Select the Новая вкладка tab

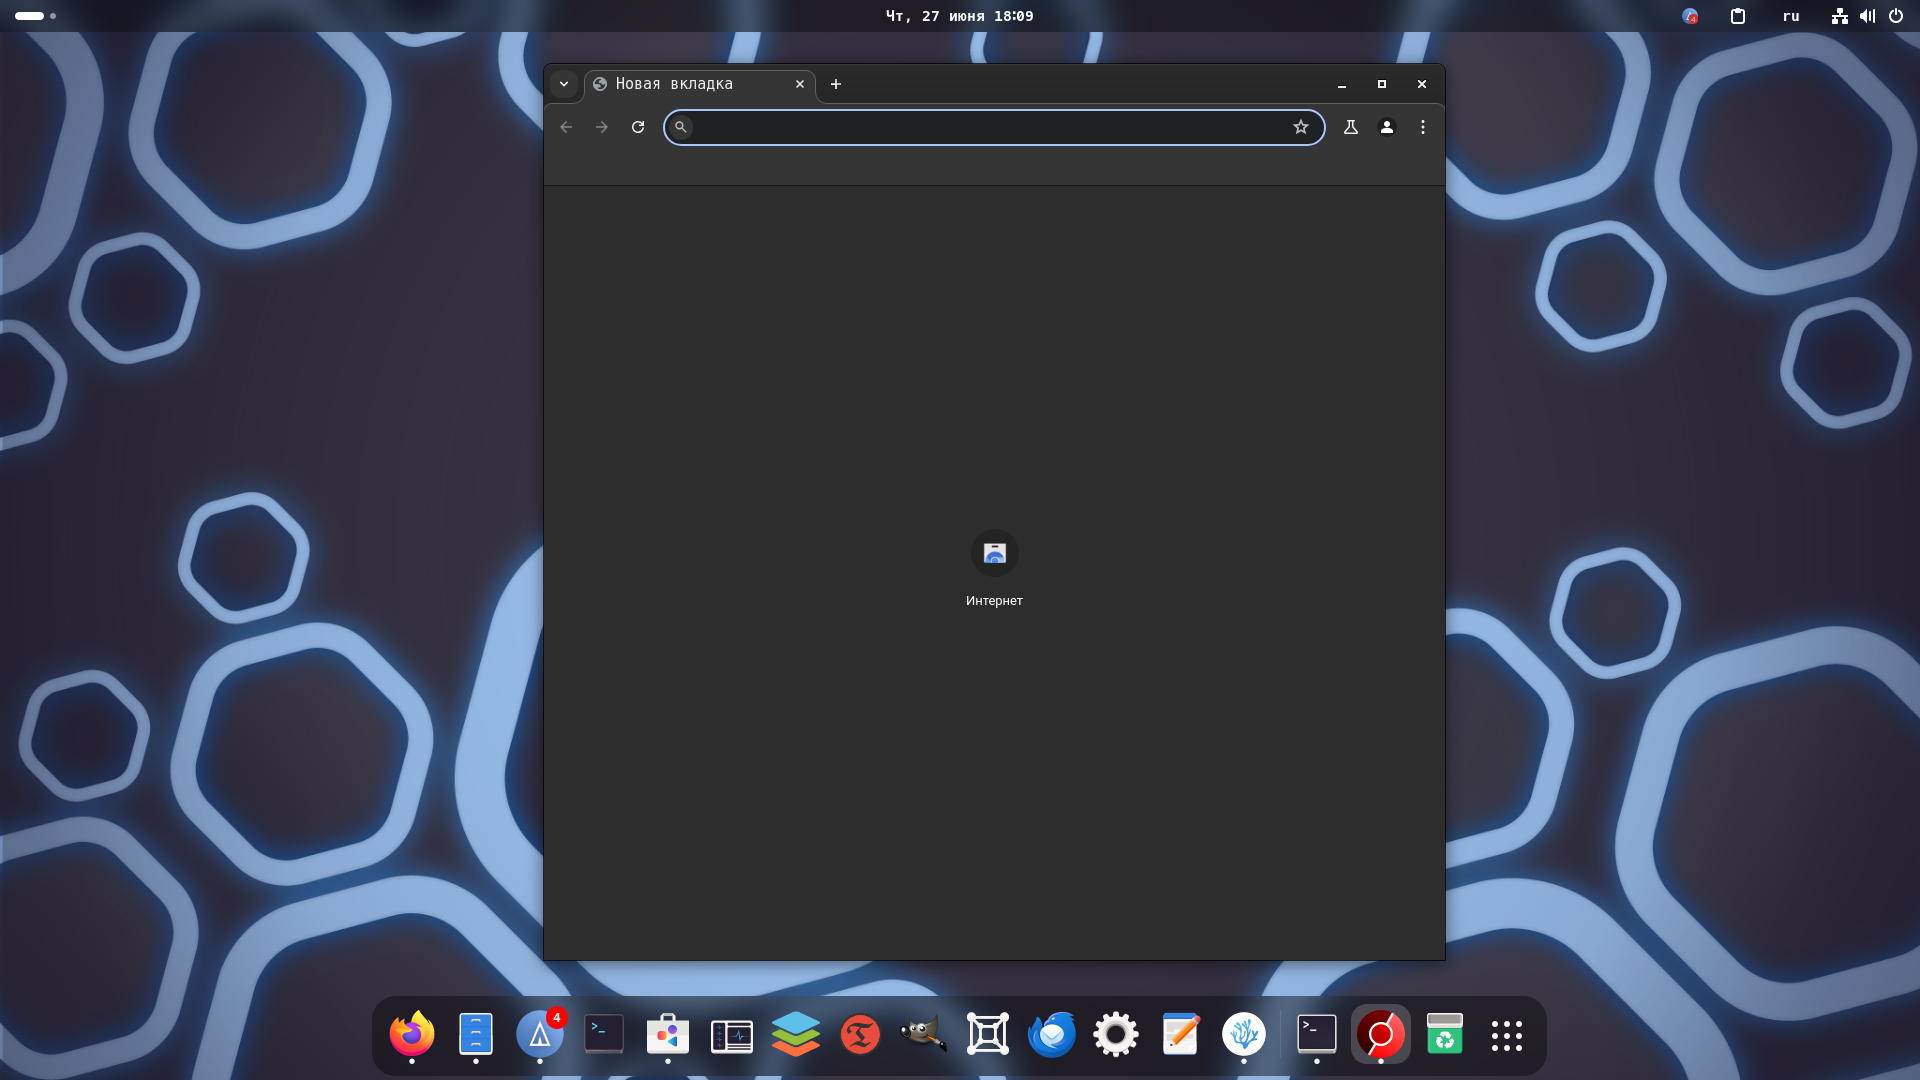[x=700, y=84]
